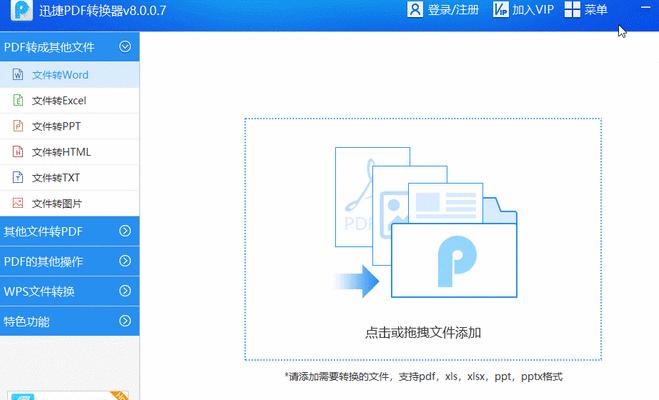This screenshot has width=659, height=400.
Task: Click the Excel document icon
Action: pos(18,100)
